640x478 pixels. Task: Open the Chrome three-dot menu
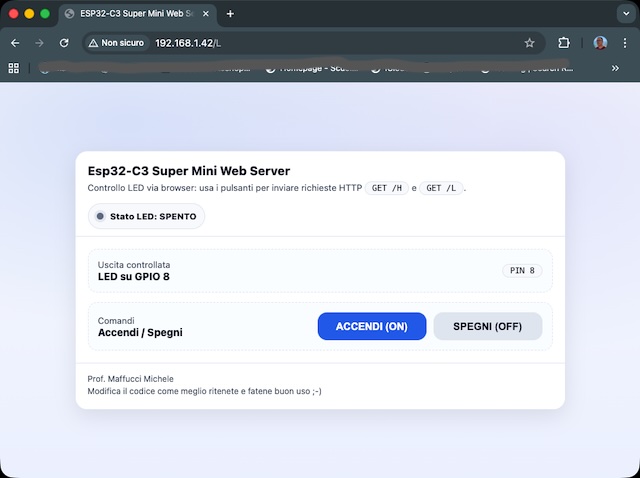[x=624, y=43]
